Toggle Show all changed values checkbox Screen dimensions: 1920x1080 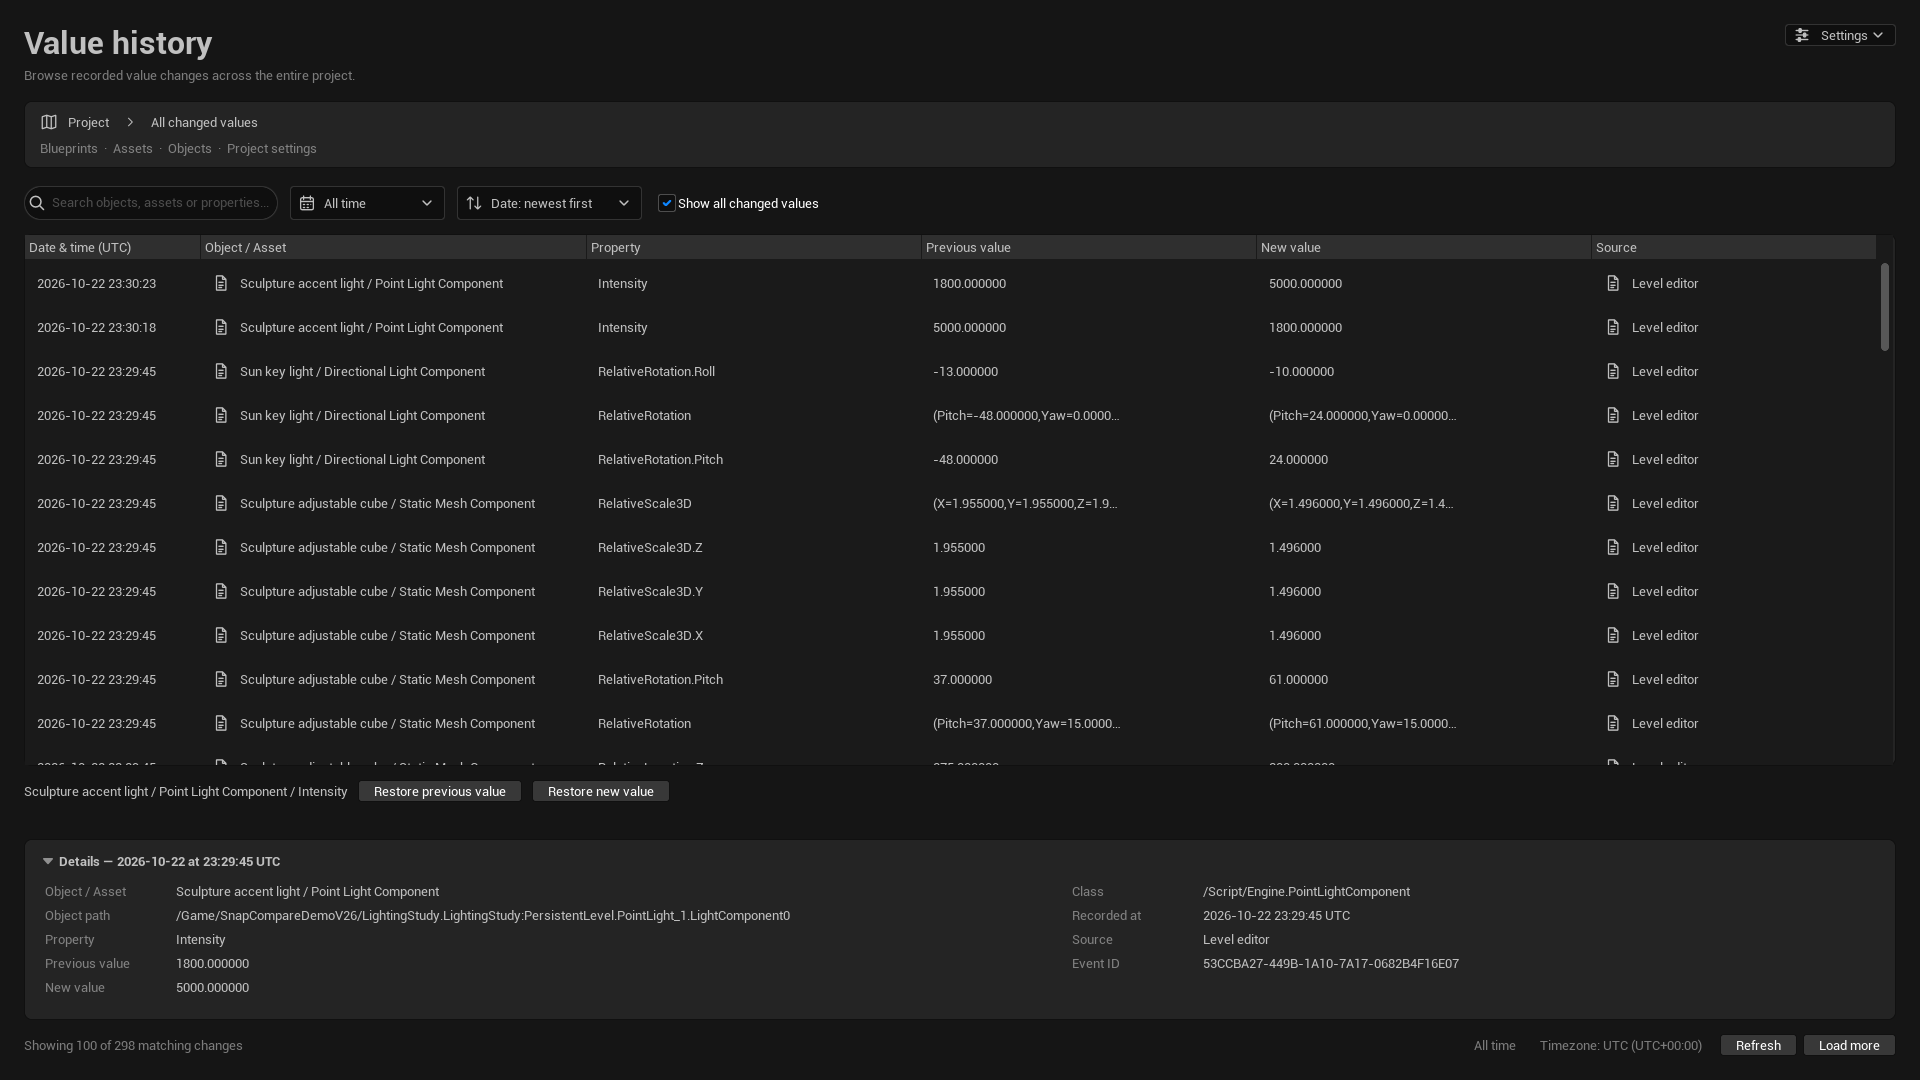tap(667, 203)
